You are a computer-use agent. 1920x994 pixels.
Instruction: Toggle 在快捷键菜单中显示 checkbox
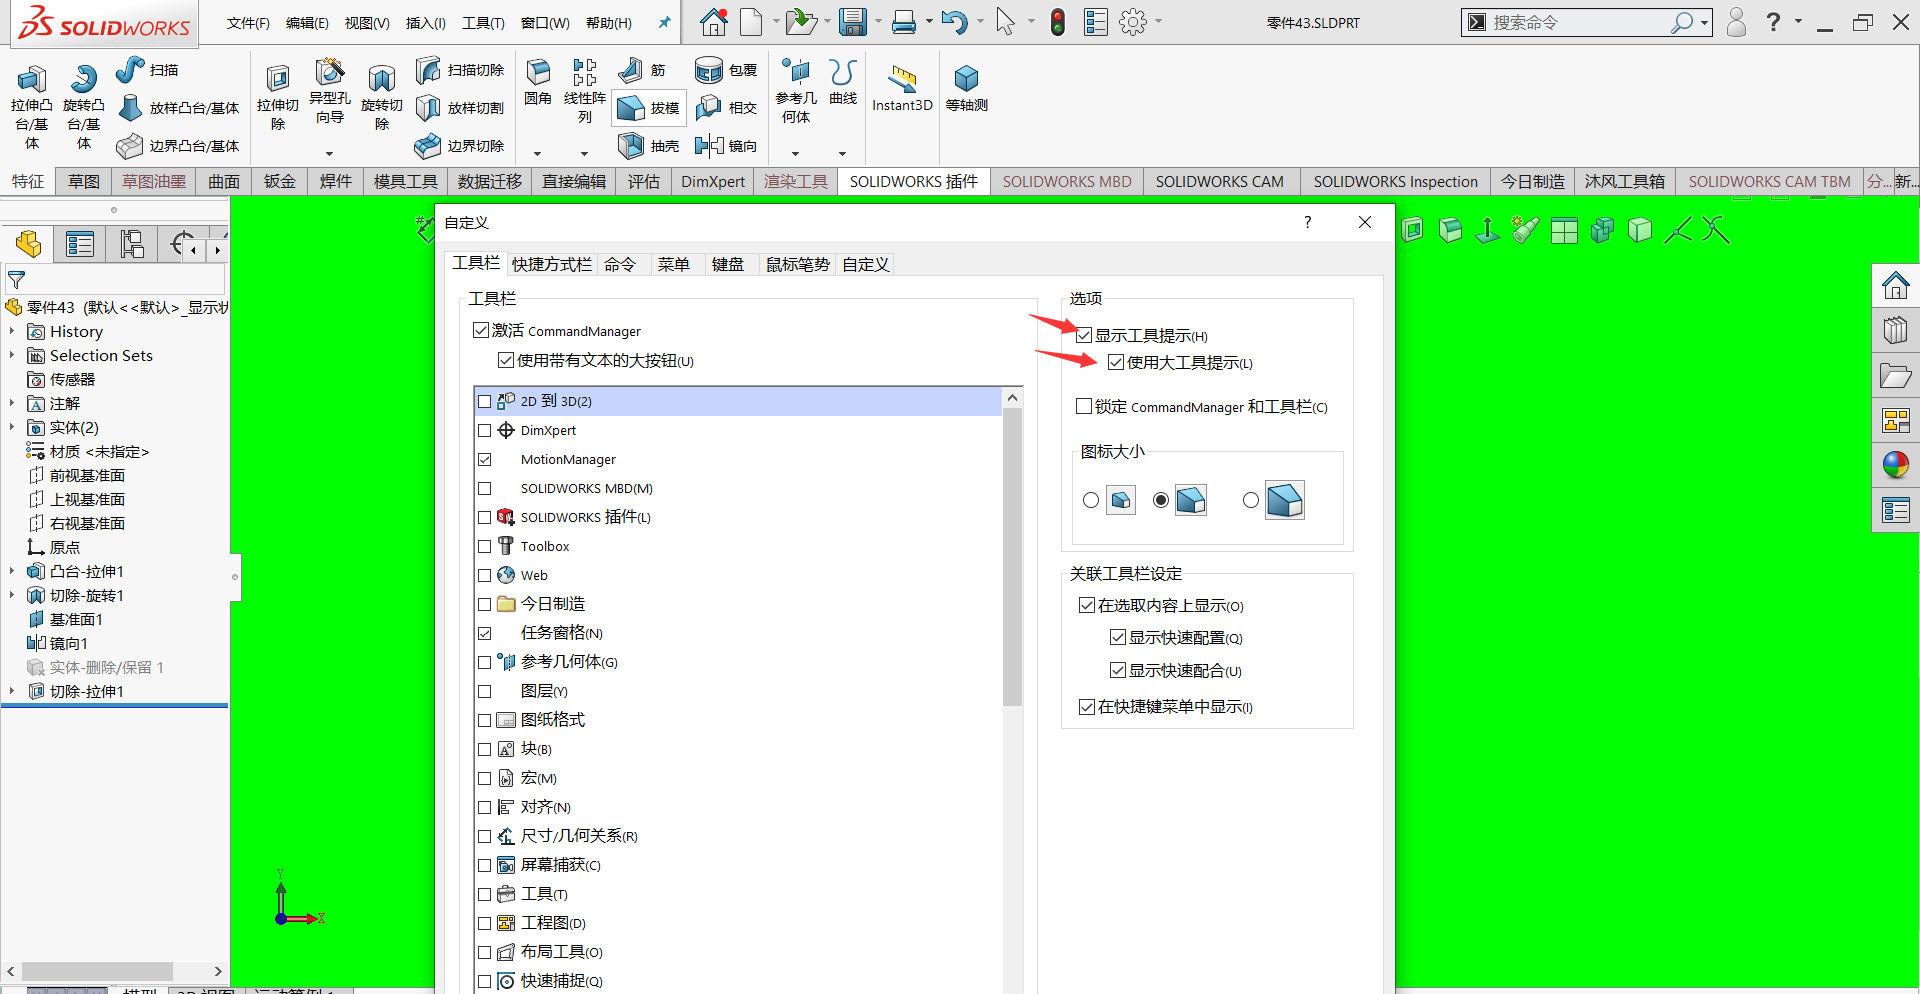coord(1087,706)
